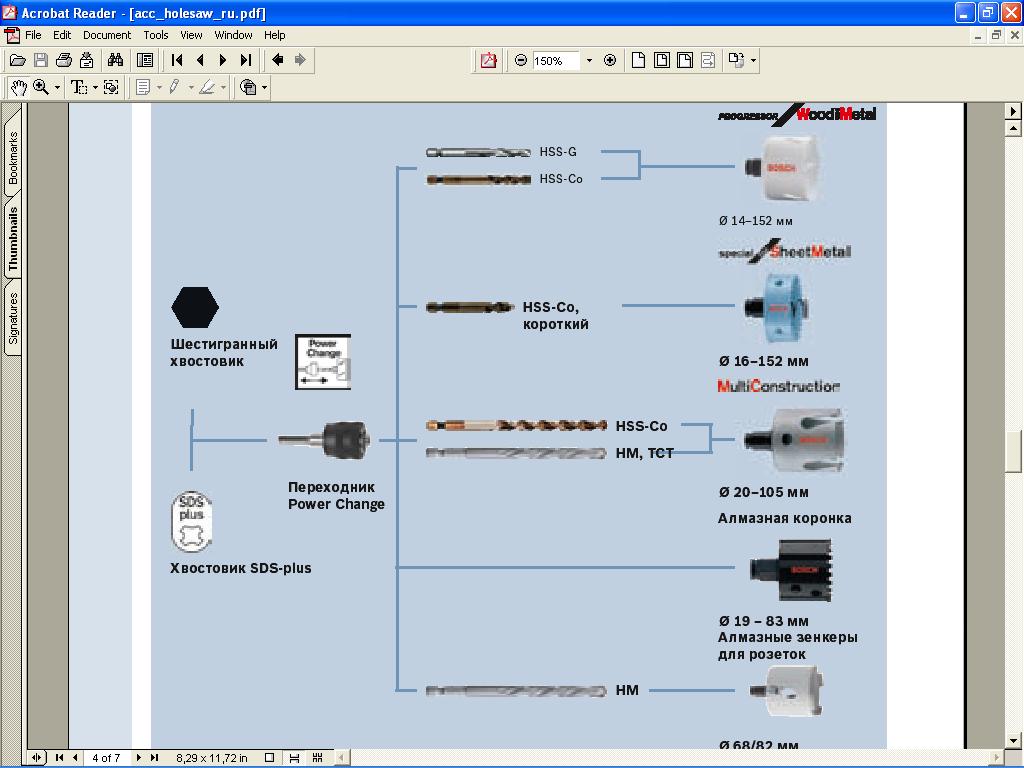The width and height of the screenshot is (1024, 768).
Task: Click the Digital Signature tool icon
Action: point(248,88)
